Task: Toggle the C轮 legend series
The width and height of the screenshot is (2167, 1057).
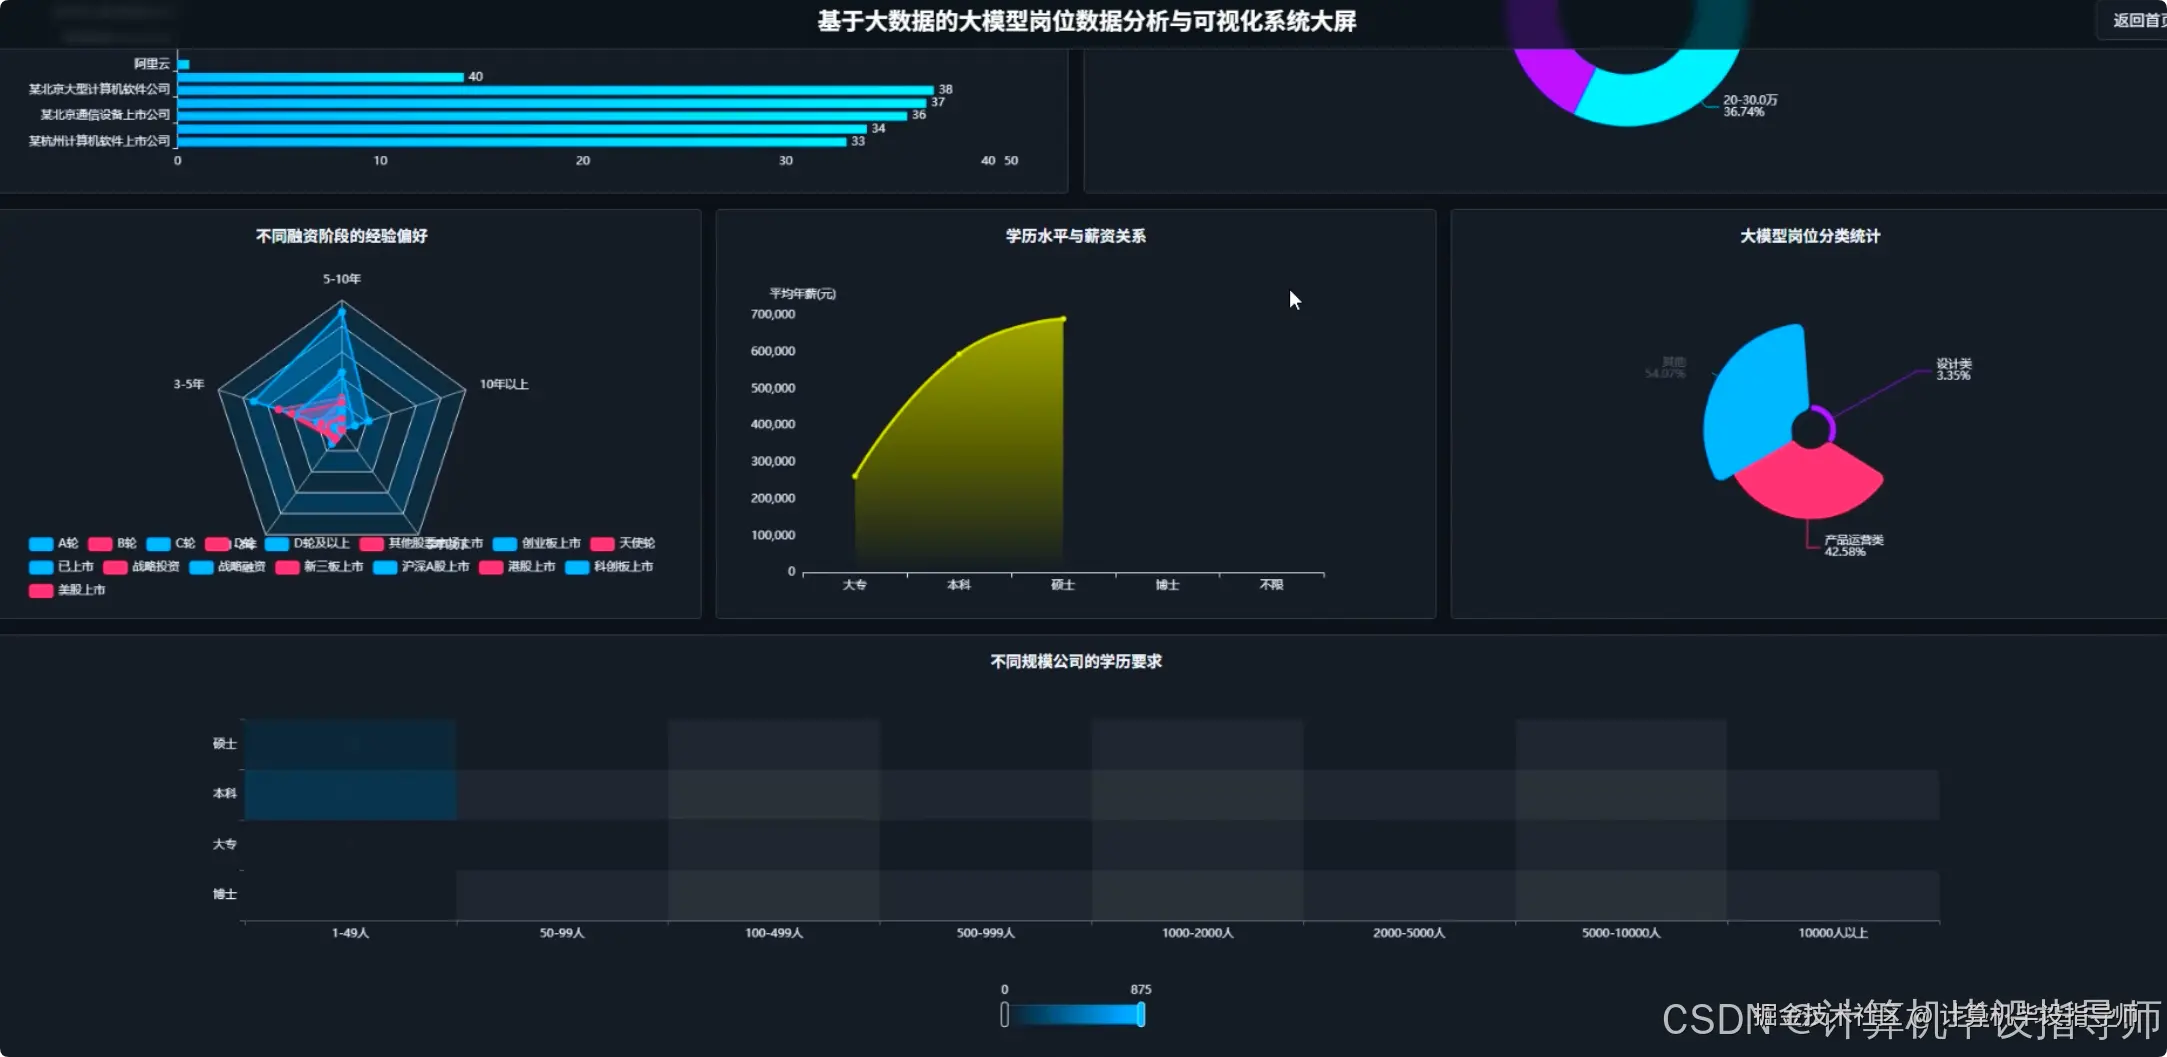Action: (170, 544)
